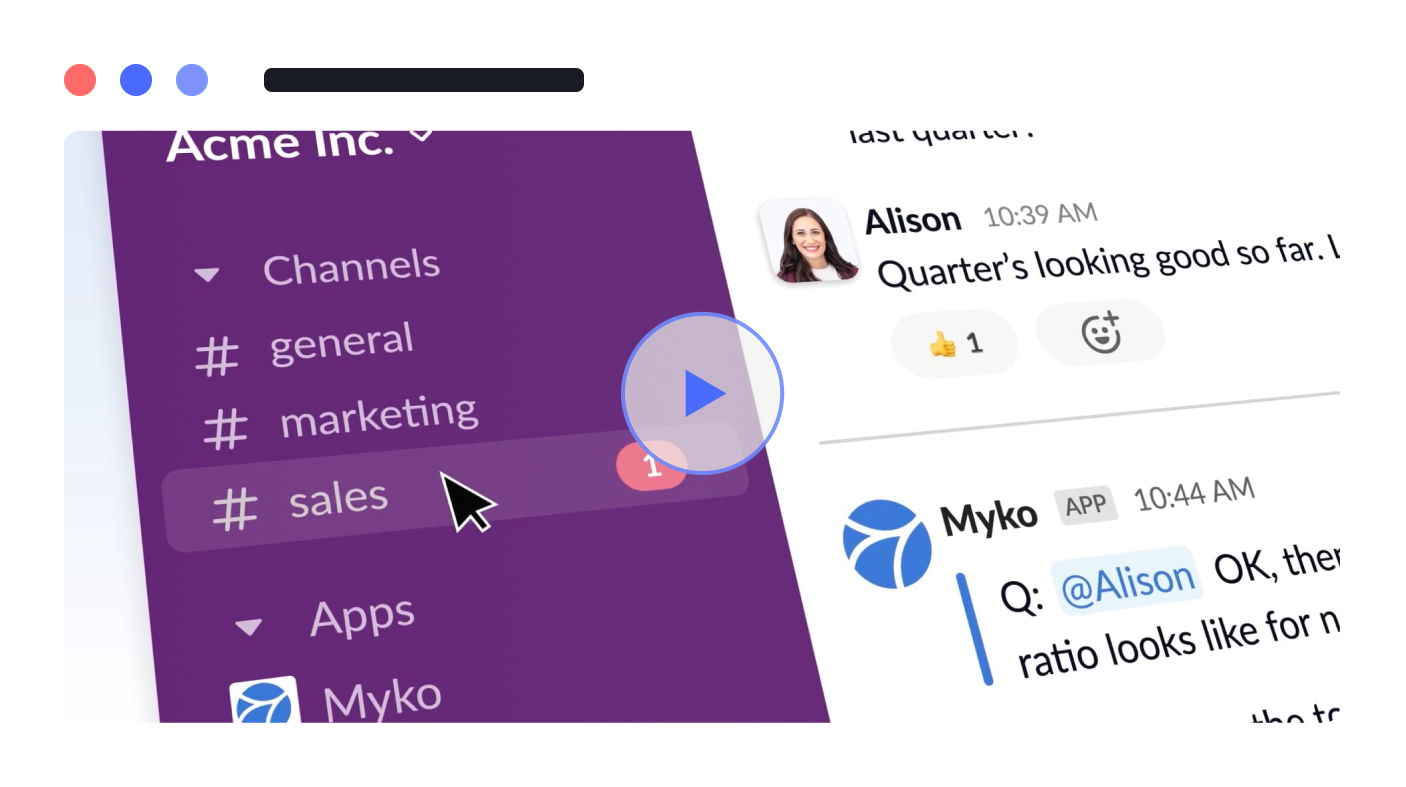Collapse the Apps section triangle
The height and width of the screenshot is (787, 1406).
coord(248,627)
